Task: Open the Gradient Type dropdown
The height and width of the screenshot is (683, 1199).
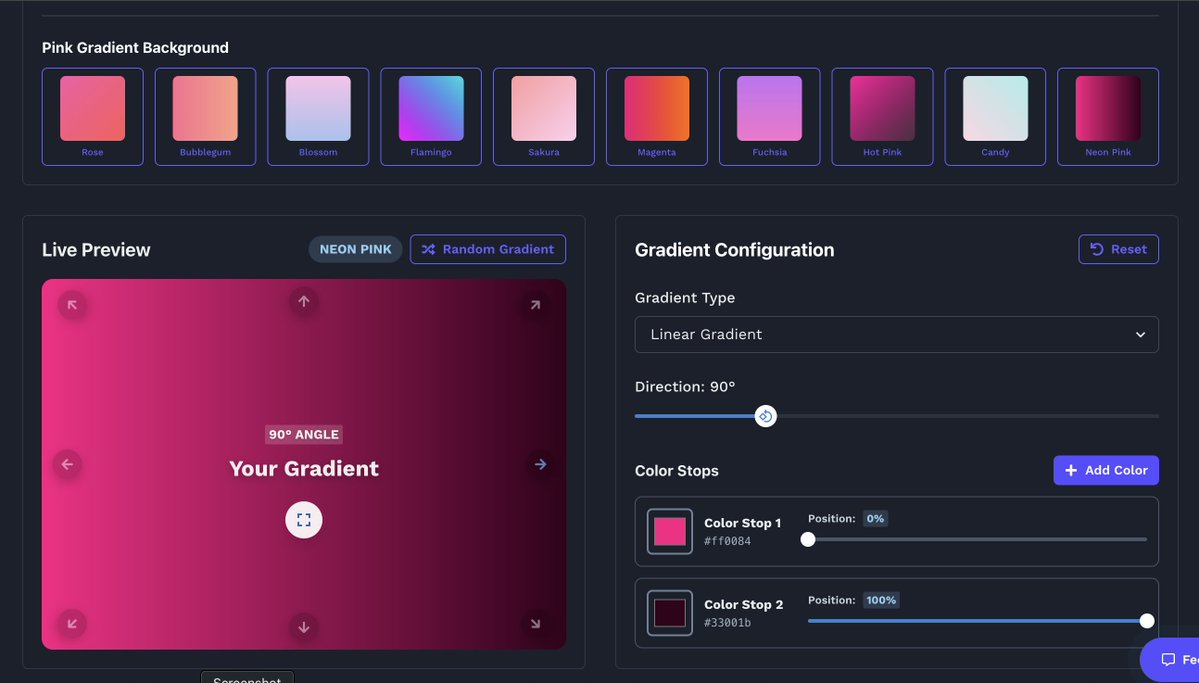Action: click(x=896, y=334)
